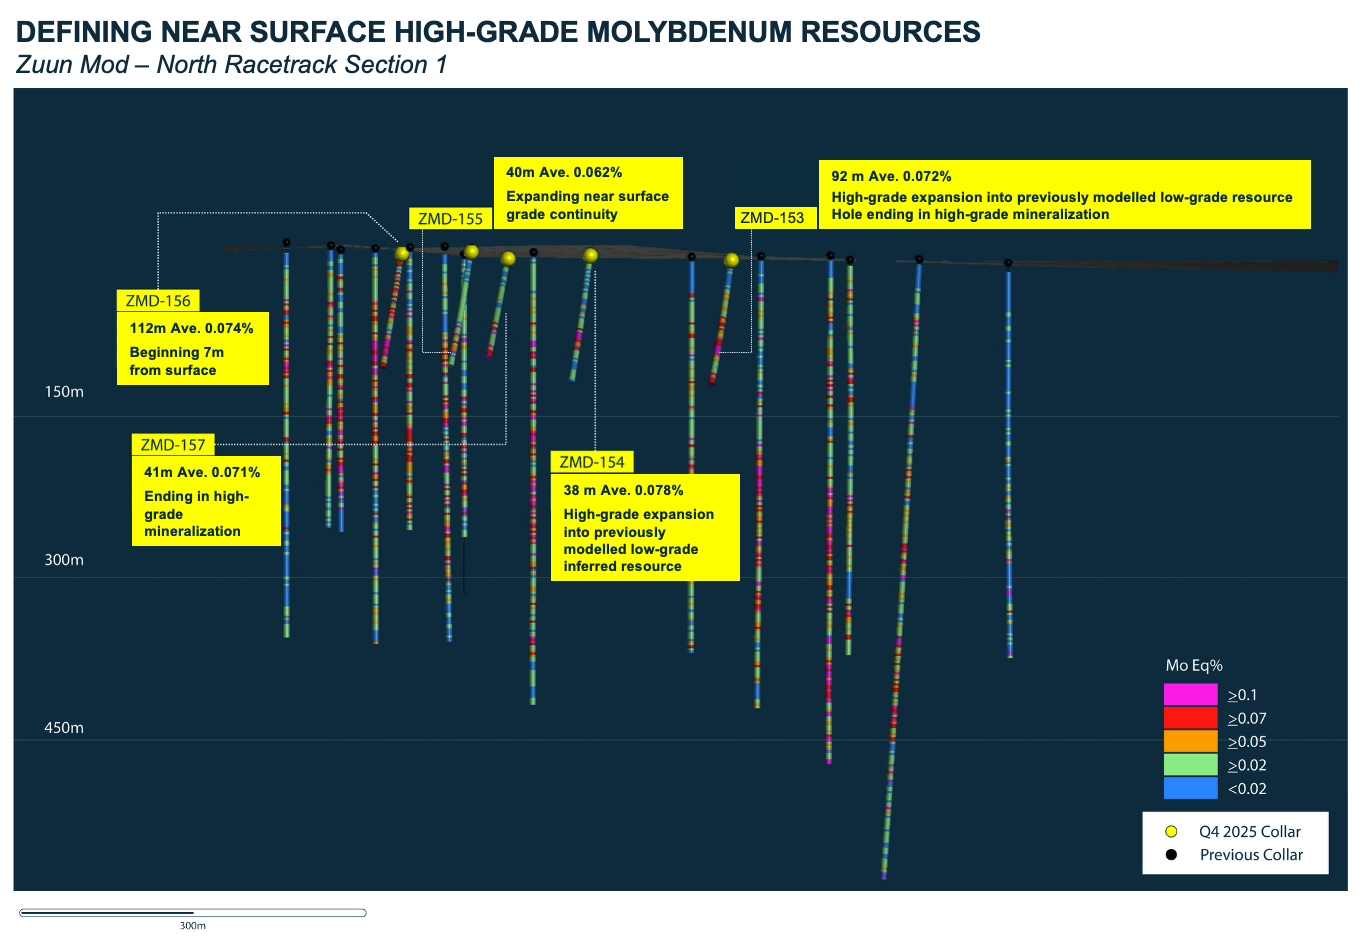The width and height of the screenshot is (1363, 943).
Task: Pick the red ≥0.07 legend swatch
Action: tap(1190, 718)
